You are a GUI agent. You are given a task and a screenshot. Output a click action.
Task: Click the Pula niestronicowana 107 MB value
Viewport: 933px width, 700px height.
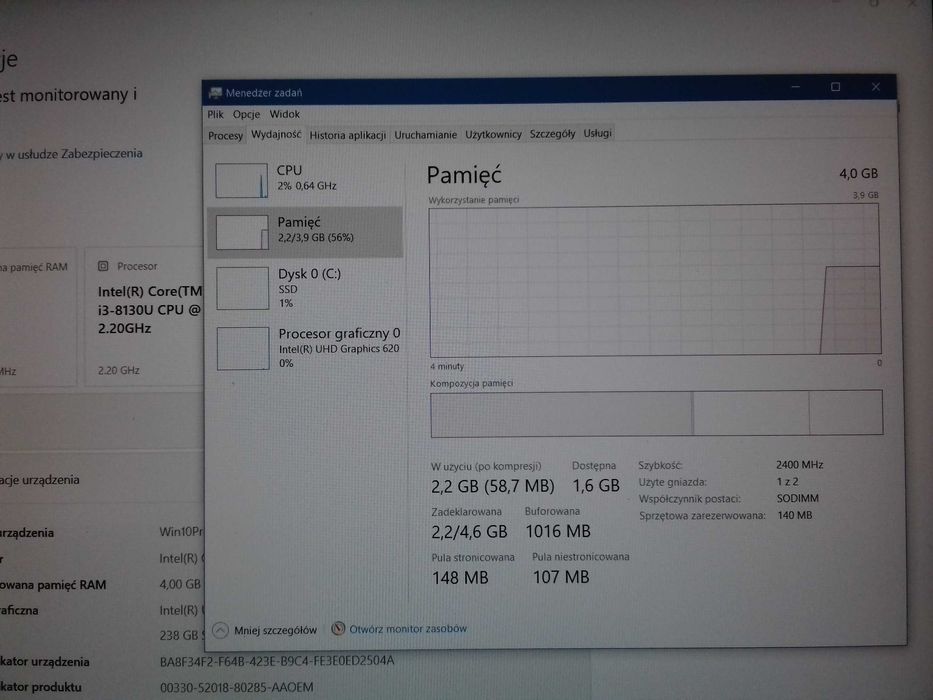click(x=561, y=577)
